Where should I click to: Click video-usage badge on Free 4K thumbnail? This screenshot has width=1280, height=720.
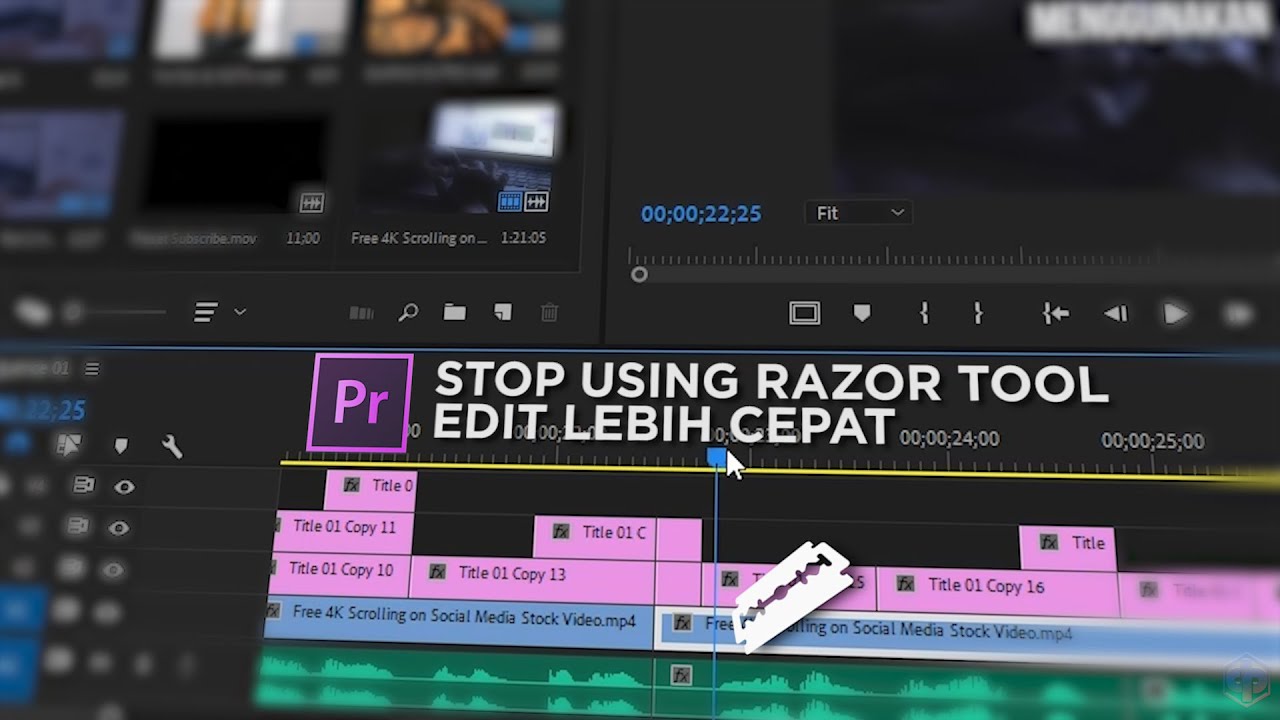pyautogui.click(x=510, y=202)
